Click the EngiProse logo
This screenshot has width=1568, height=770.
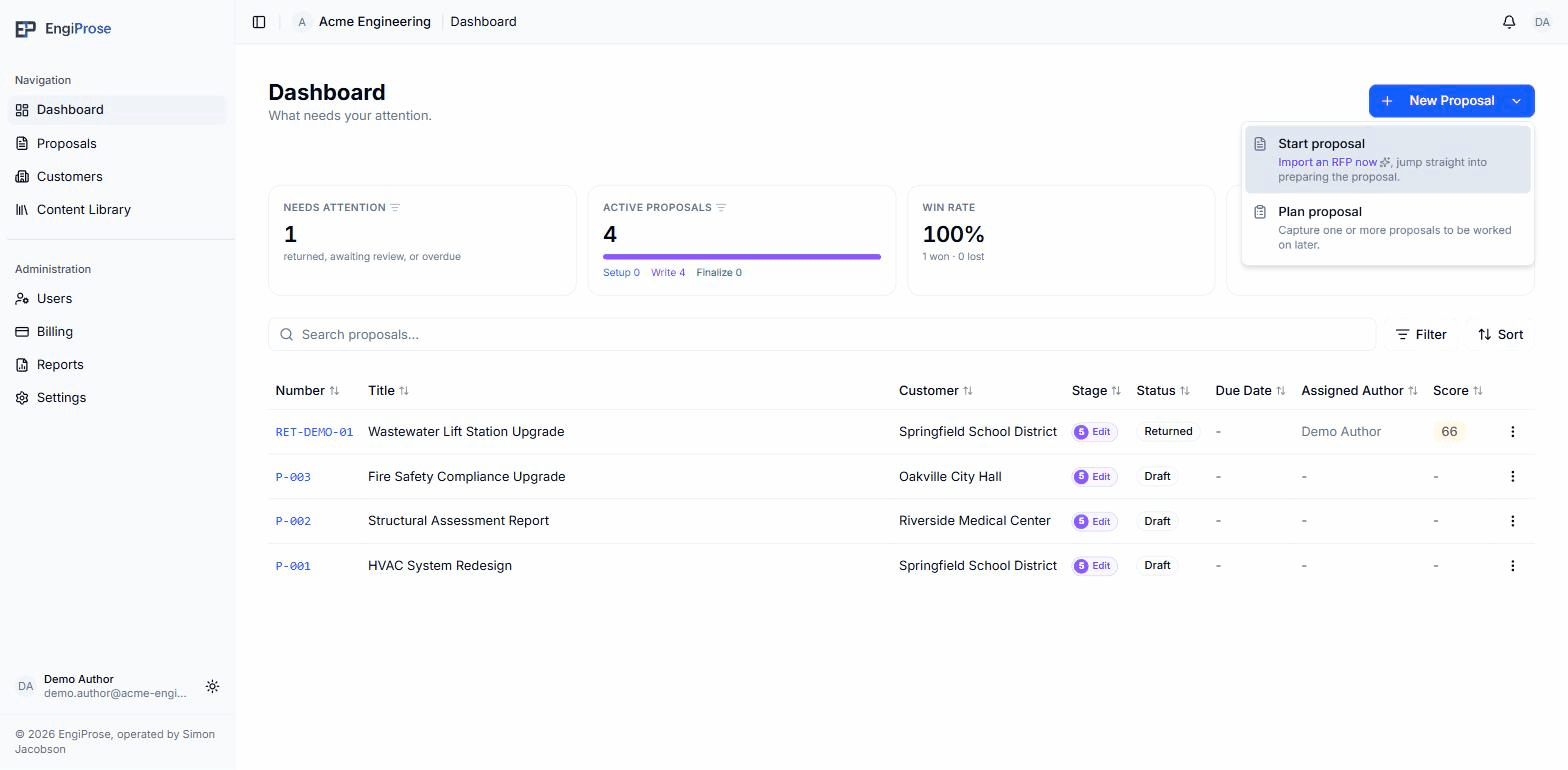pos(63,29)
